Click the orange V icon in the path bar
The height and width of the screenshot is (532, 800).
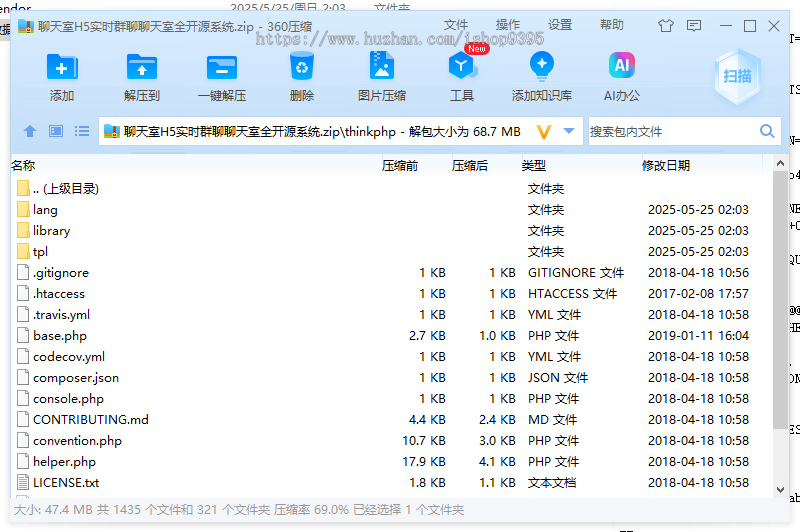pos(544,132)
